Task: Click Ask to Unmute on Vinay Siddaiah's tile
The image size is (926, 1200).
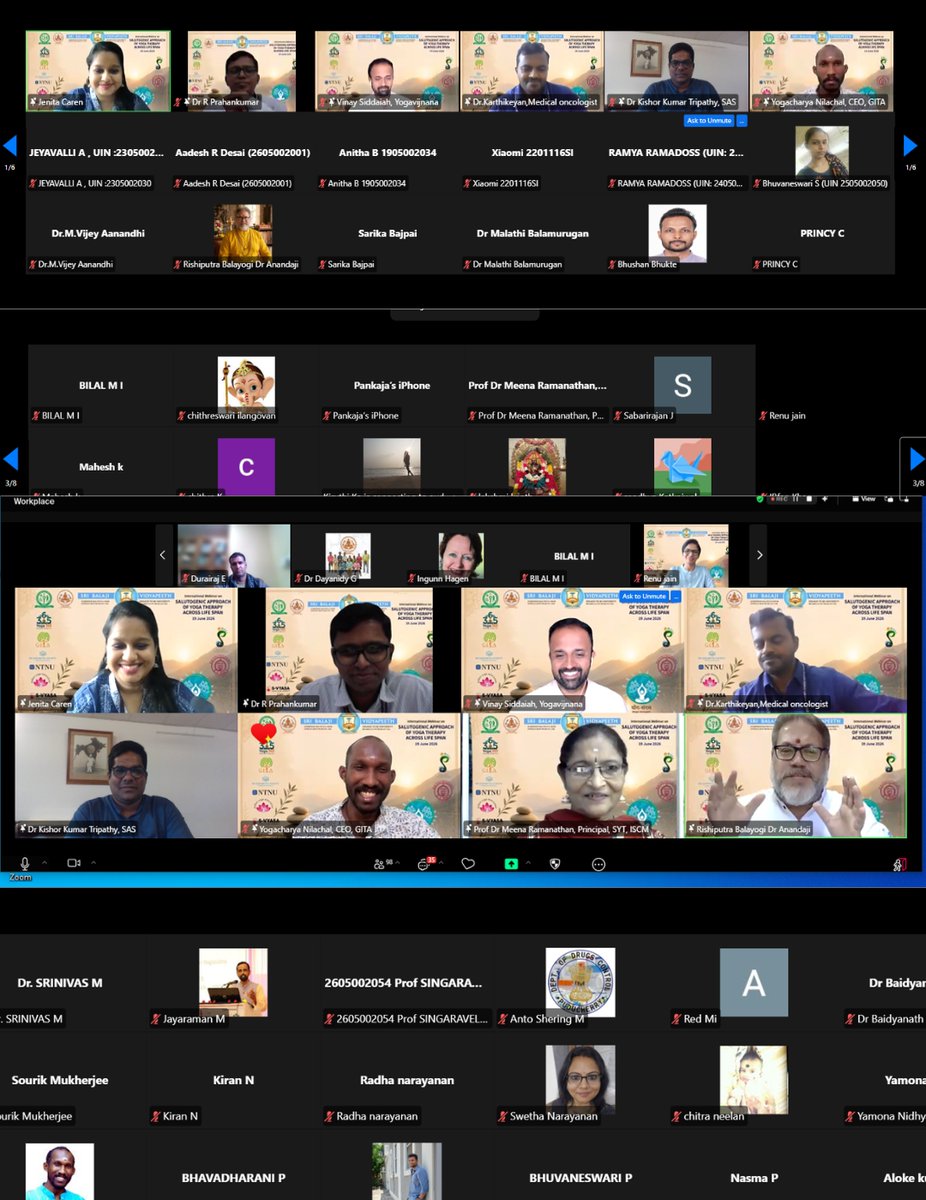Action: [x=644, y=596]
